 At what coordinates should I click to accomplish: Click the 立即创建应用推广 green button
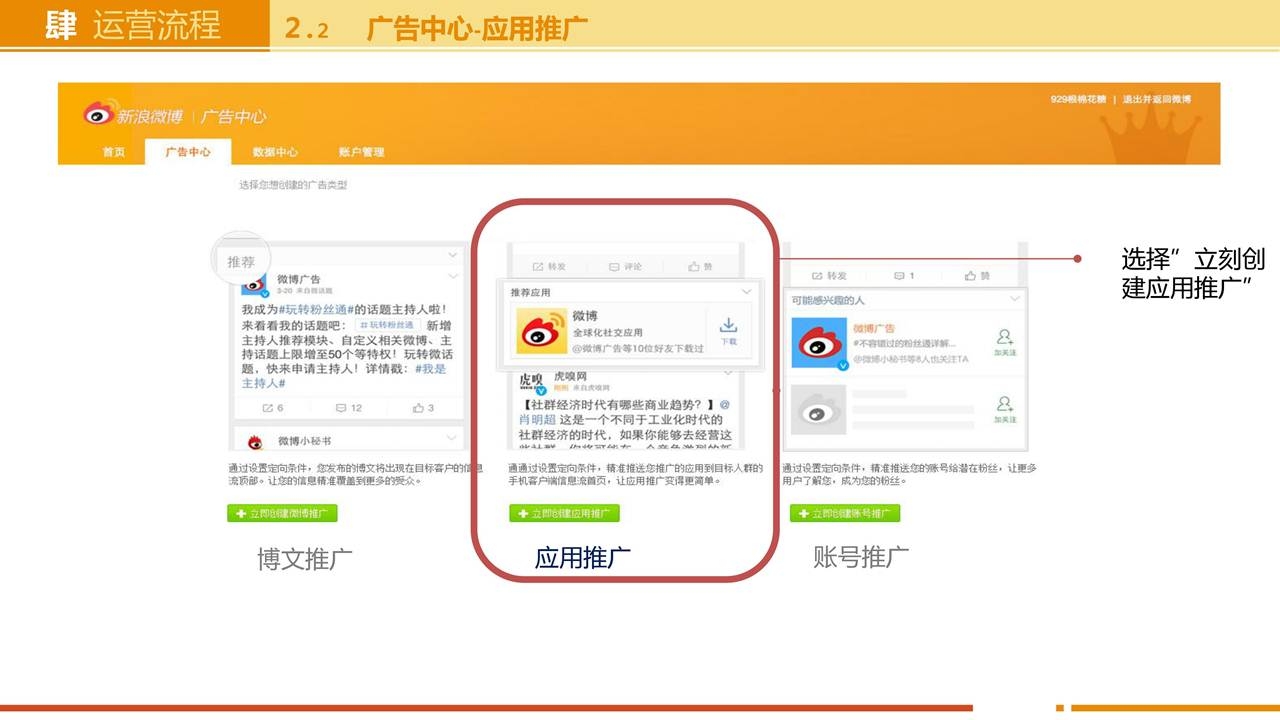564,513
